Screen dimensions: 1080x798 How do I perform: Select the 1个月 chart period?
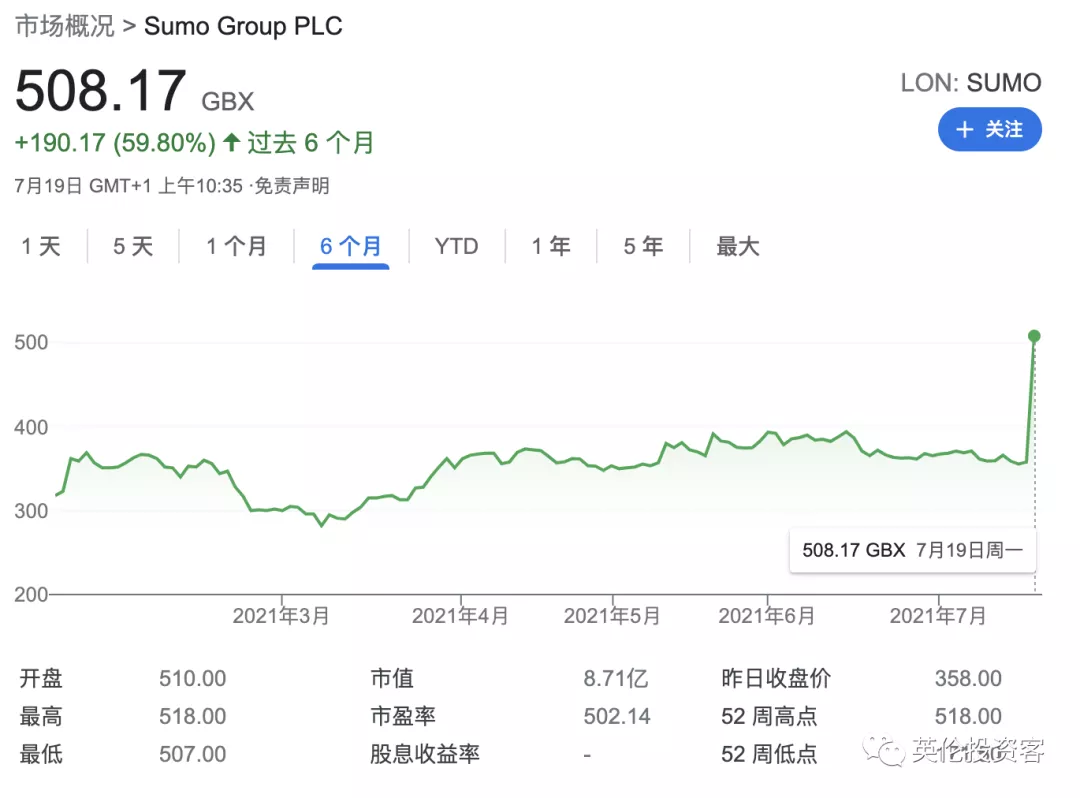pyautogui.click(x=237, y=246)
